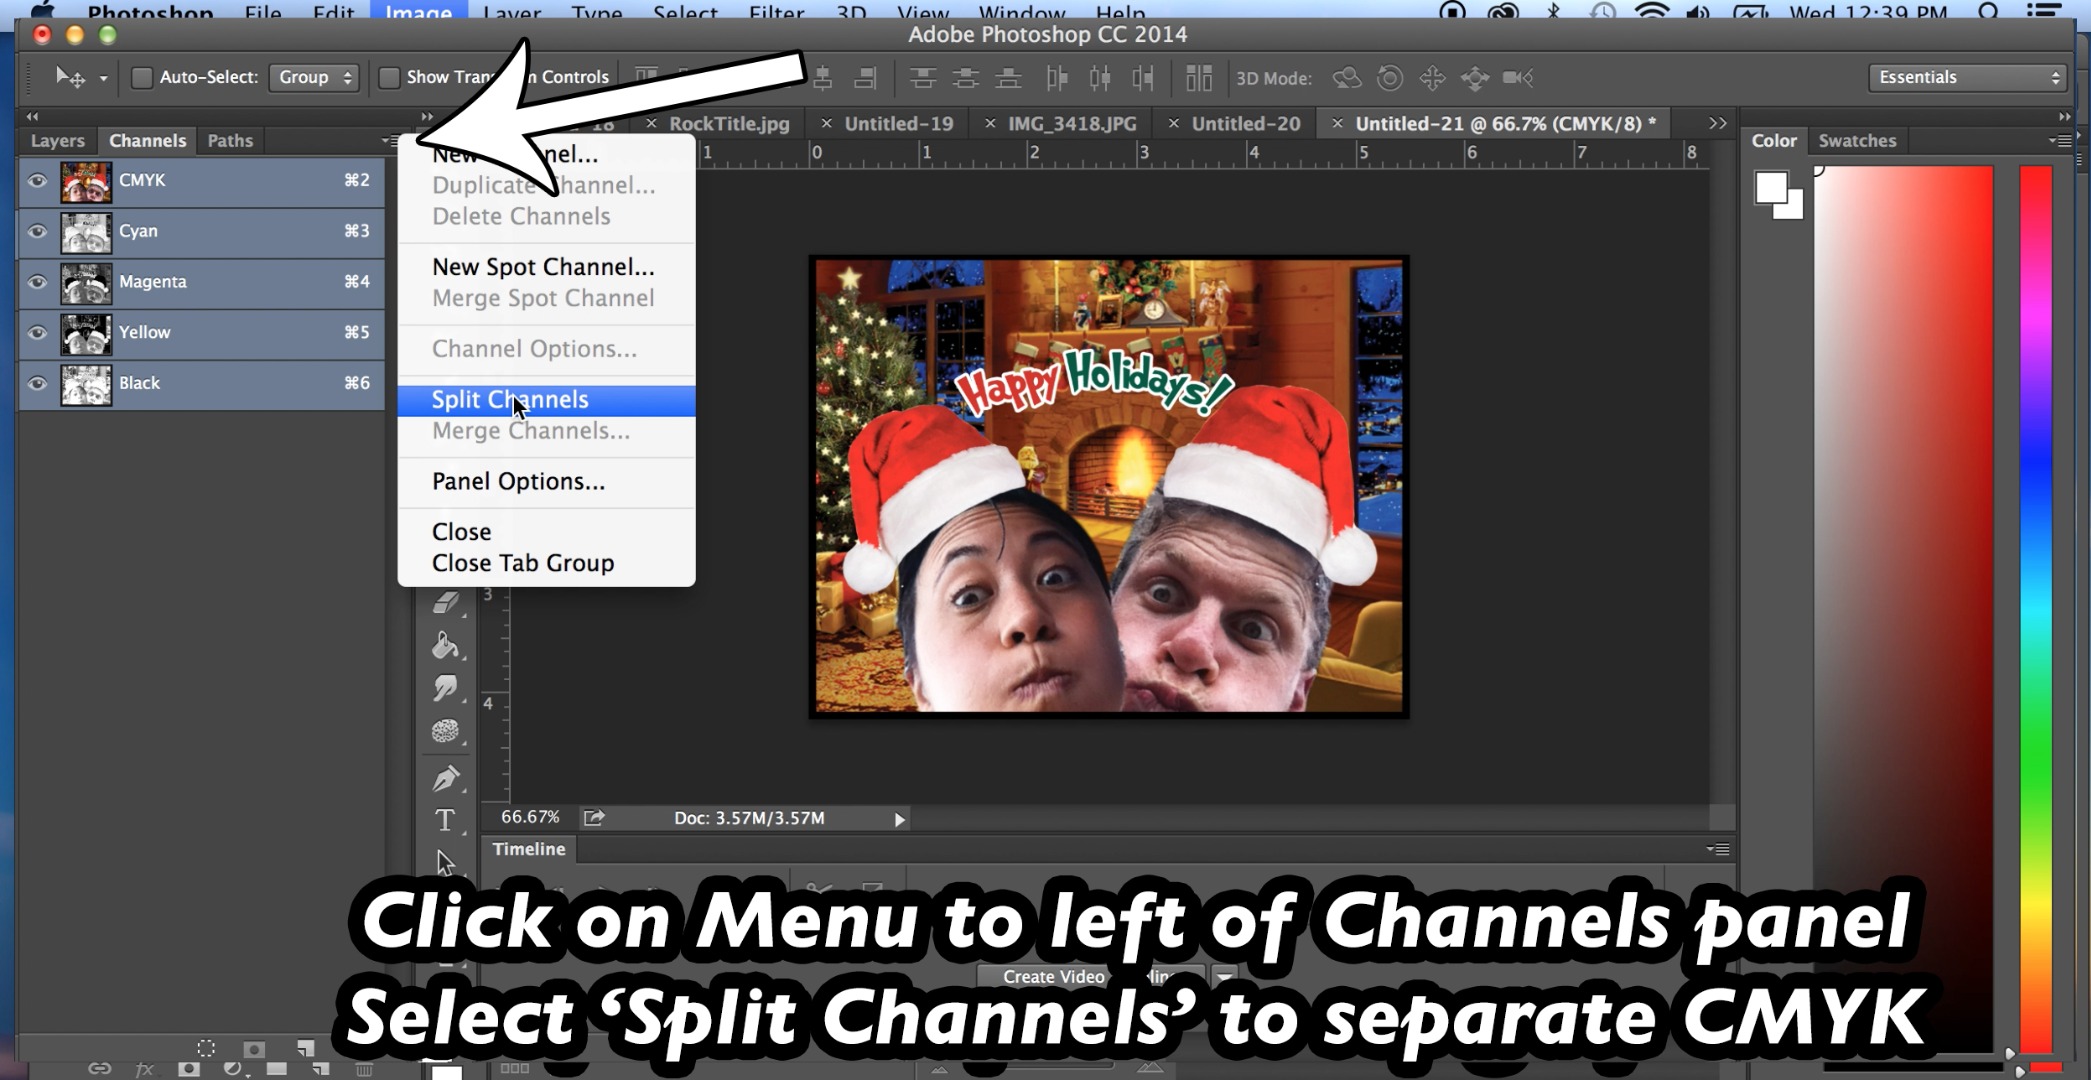This screenshot has height=1080, width=2091.
Task: Enable the Auto-Select checkbox
Action: tap(143, 76)
